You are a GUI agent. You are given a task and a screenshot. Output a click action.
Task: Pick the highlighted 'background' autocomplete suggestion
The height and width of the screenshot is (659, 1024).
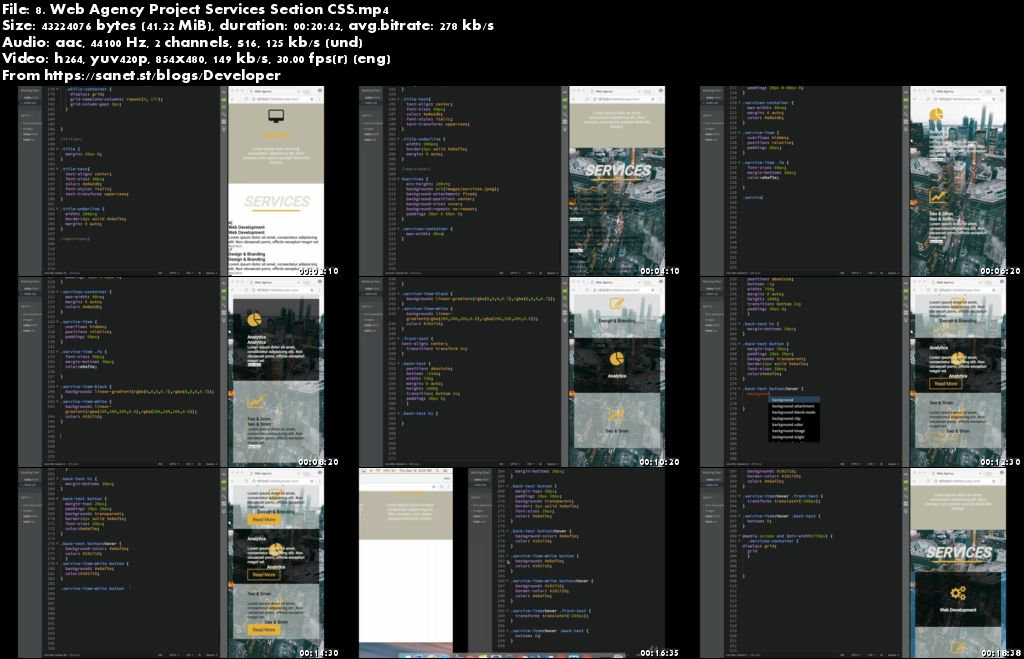[793, 400]
